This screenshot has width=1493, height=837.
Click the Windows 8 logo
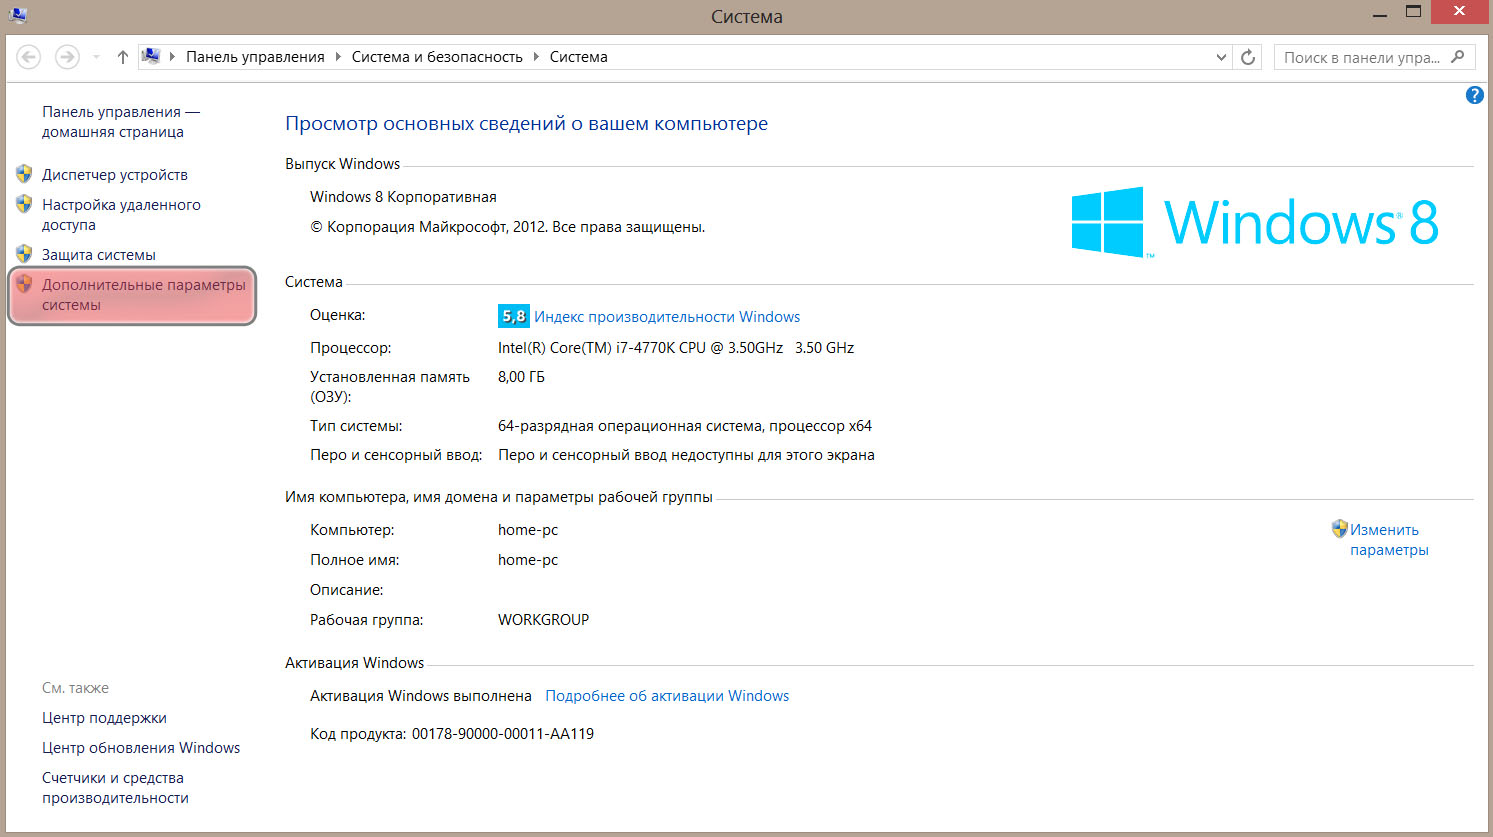click(x=1254, y=222)
